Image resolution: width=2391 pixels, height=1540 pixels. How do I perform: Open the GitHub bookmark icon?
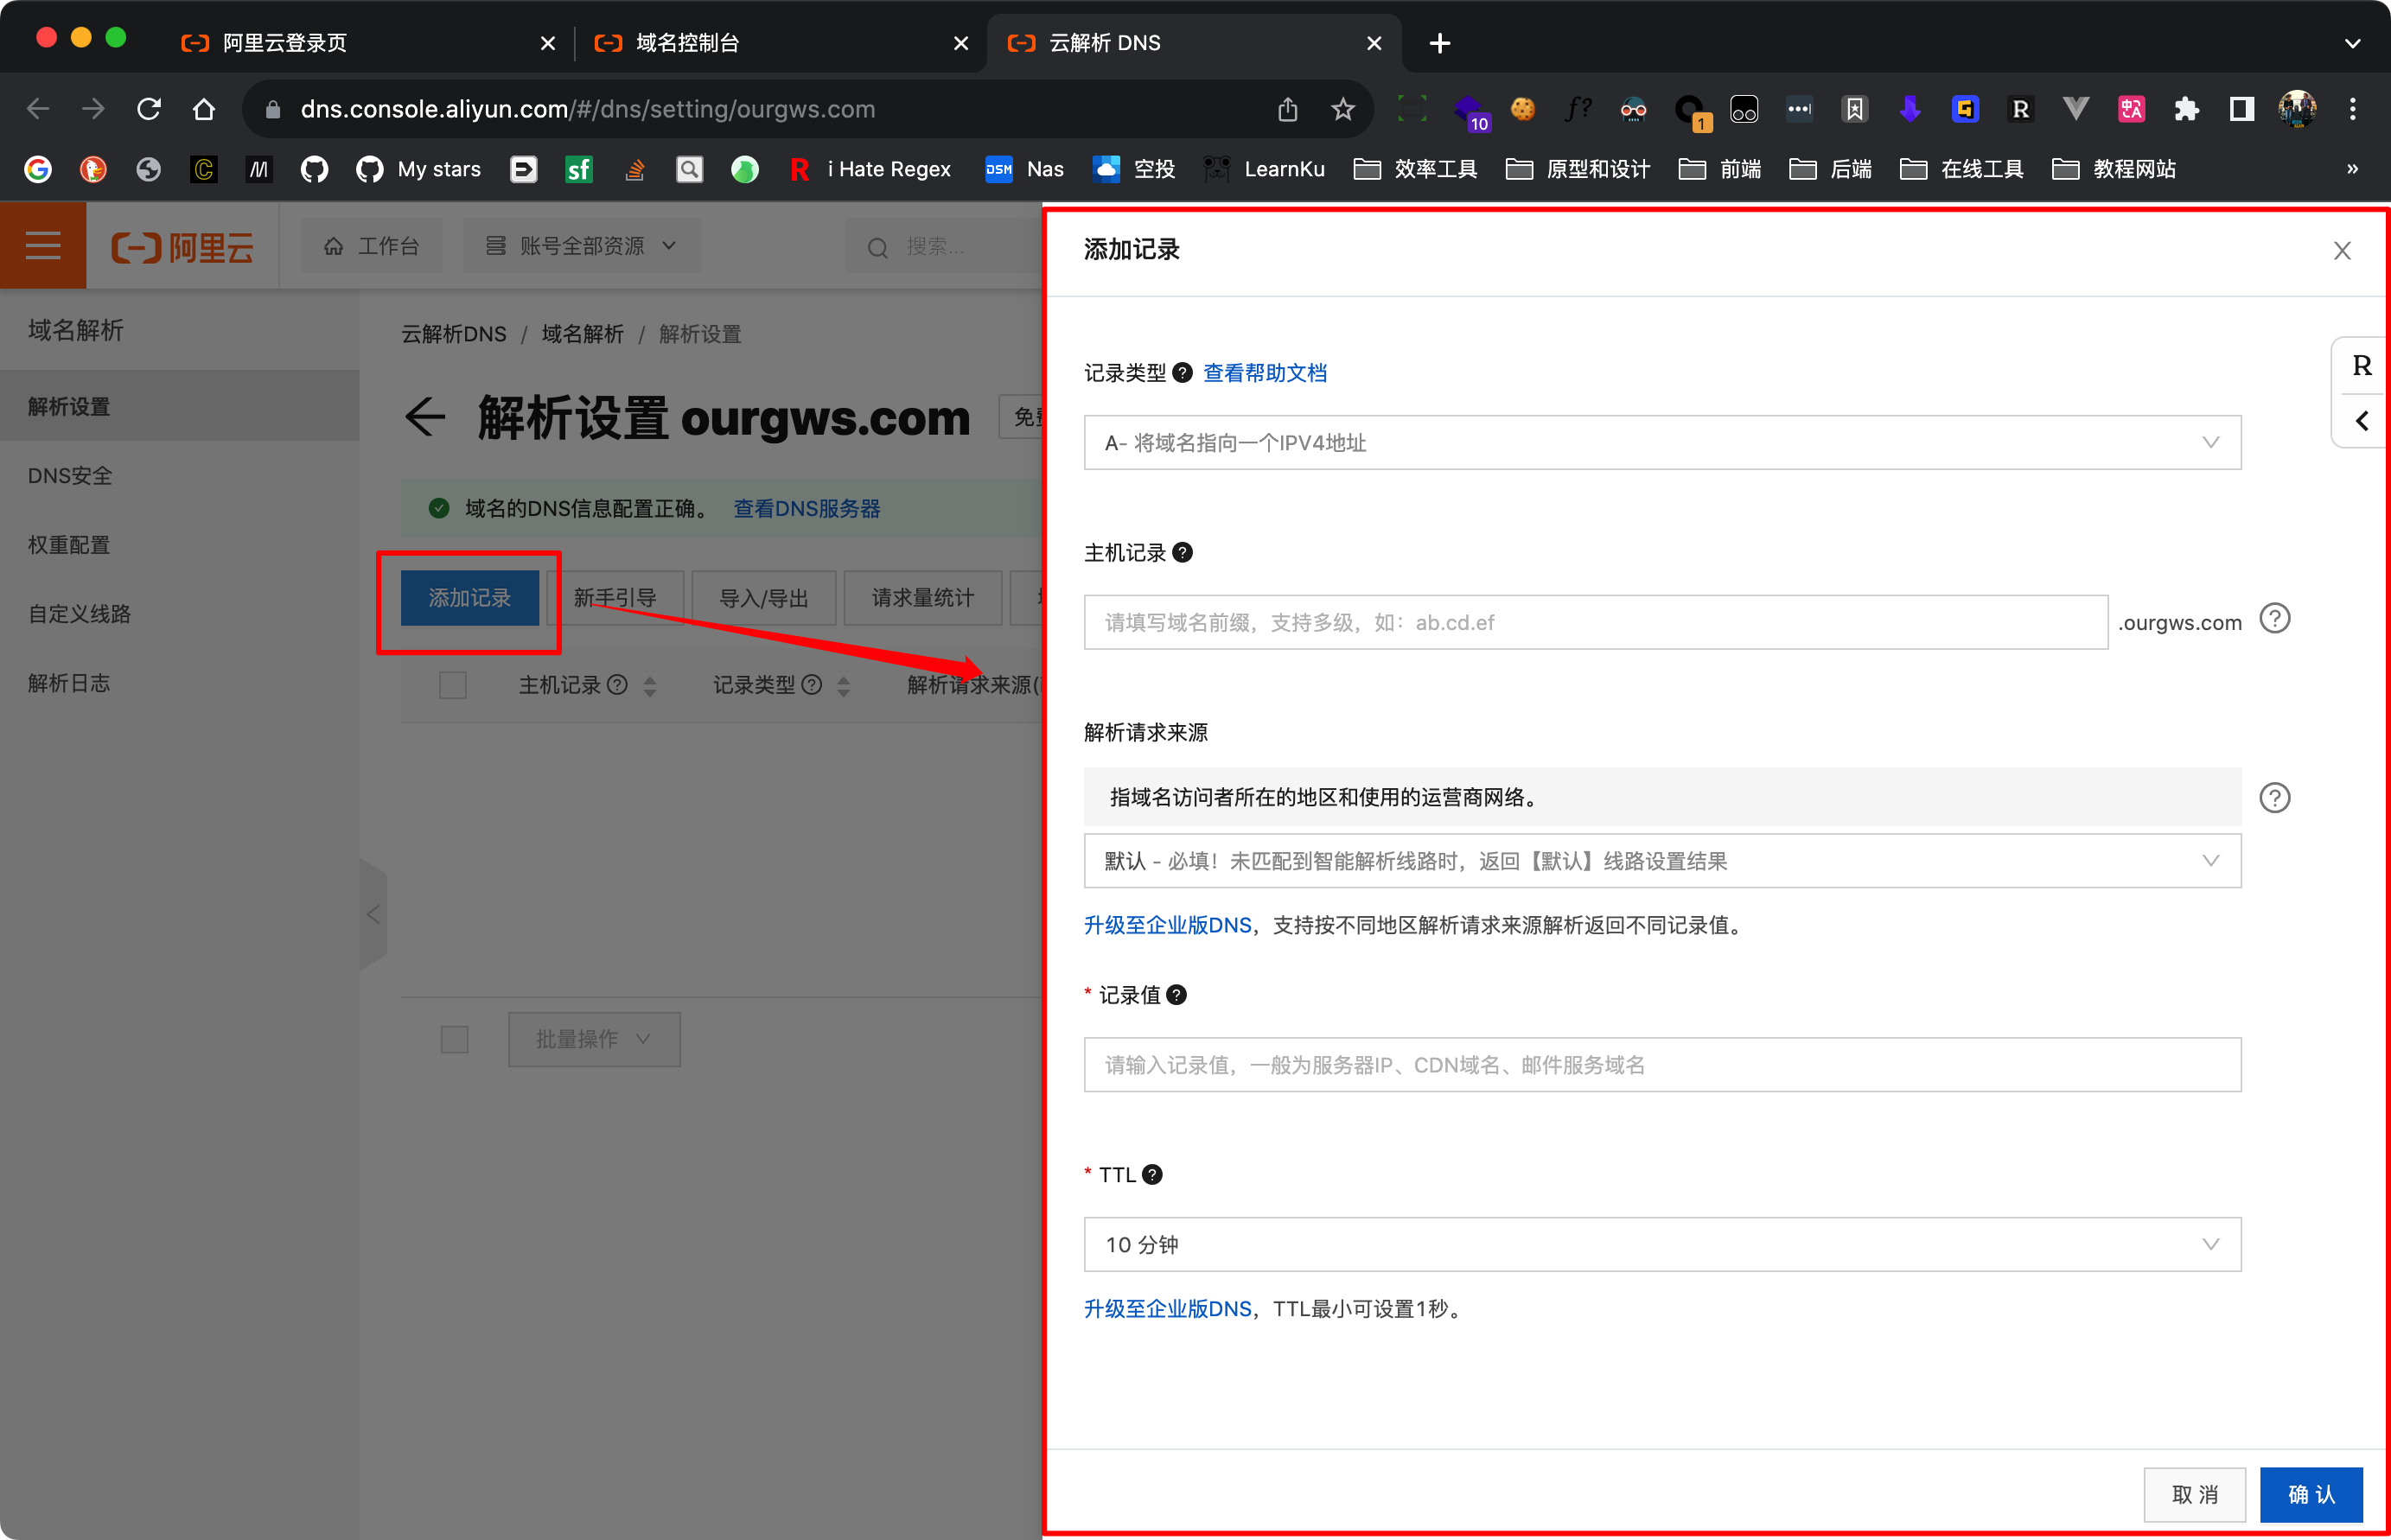(314, 169)
